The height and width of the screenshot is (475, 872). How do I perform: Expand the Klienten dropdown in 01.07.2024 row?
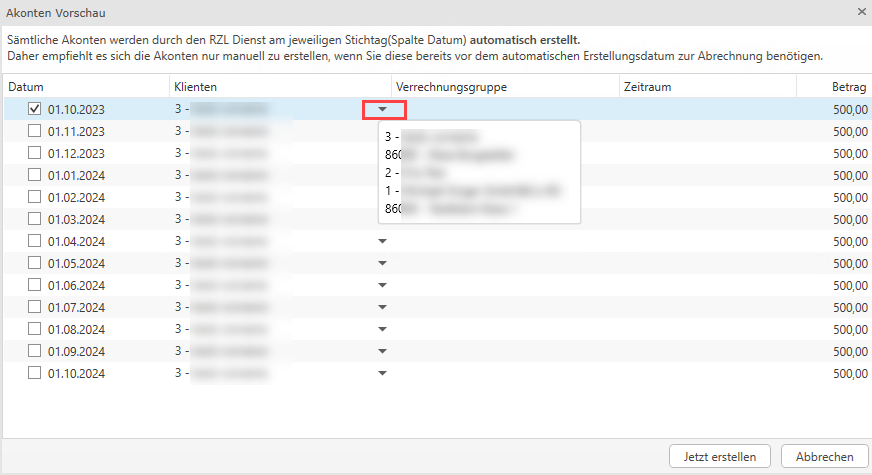click(x=381, y=307)
